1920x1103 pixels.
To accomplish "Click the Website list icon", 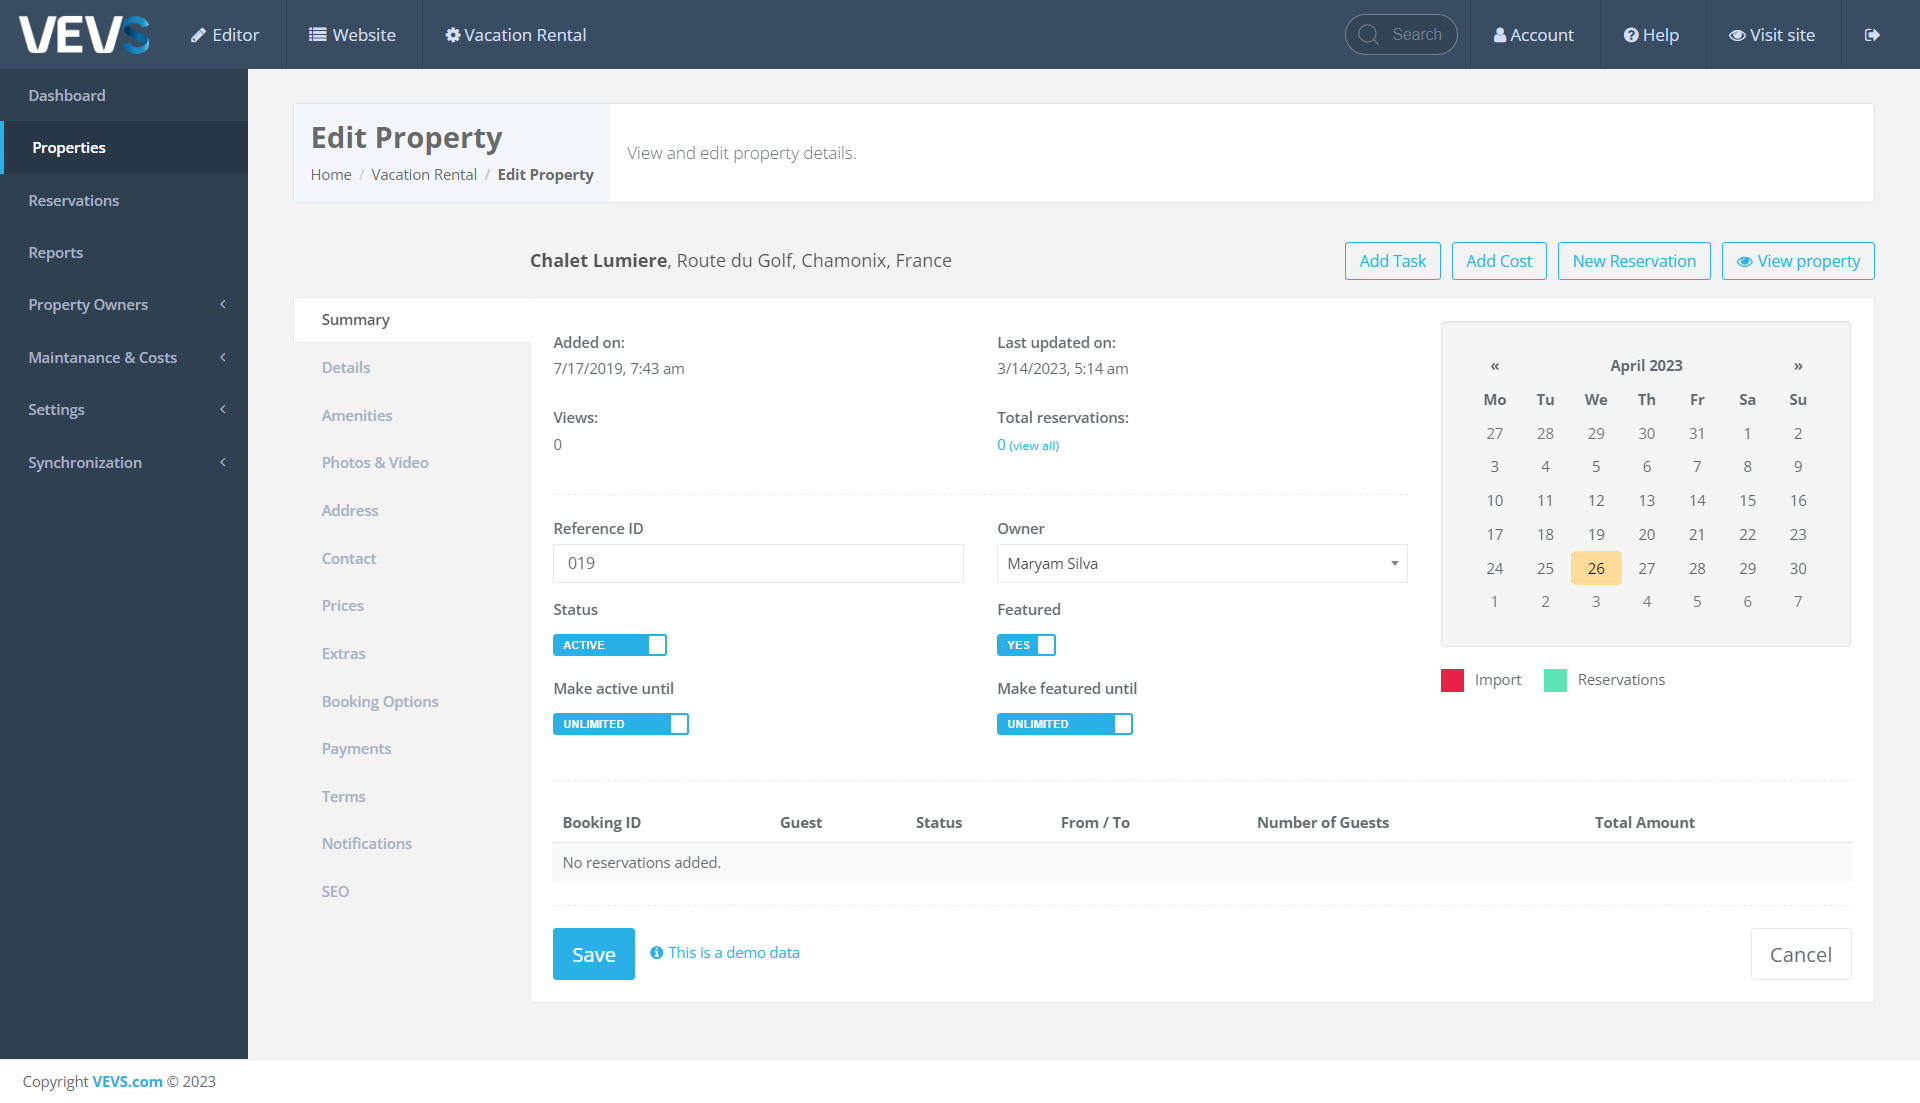I will (318, 35).
